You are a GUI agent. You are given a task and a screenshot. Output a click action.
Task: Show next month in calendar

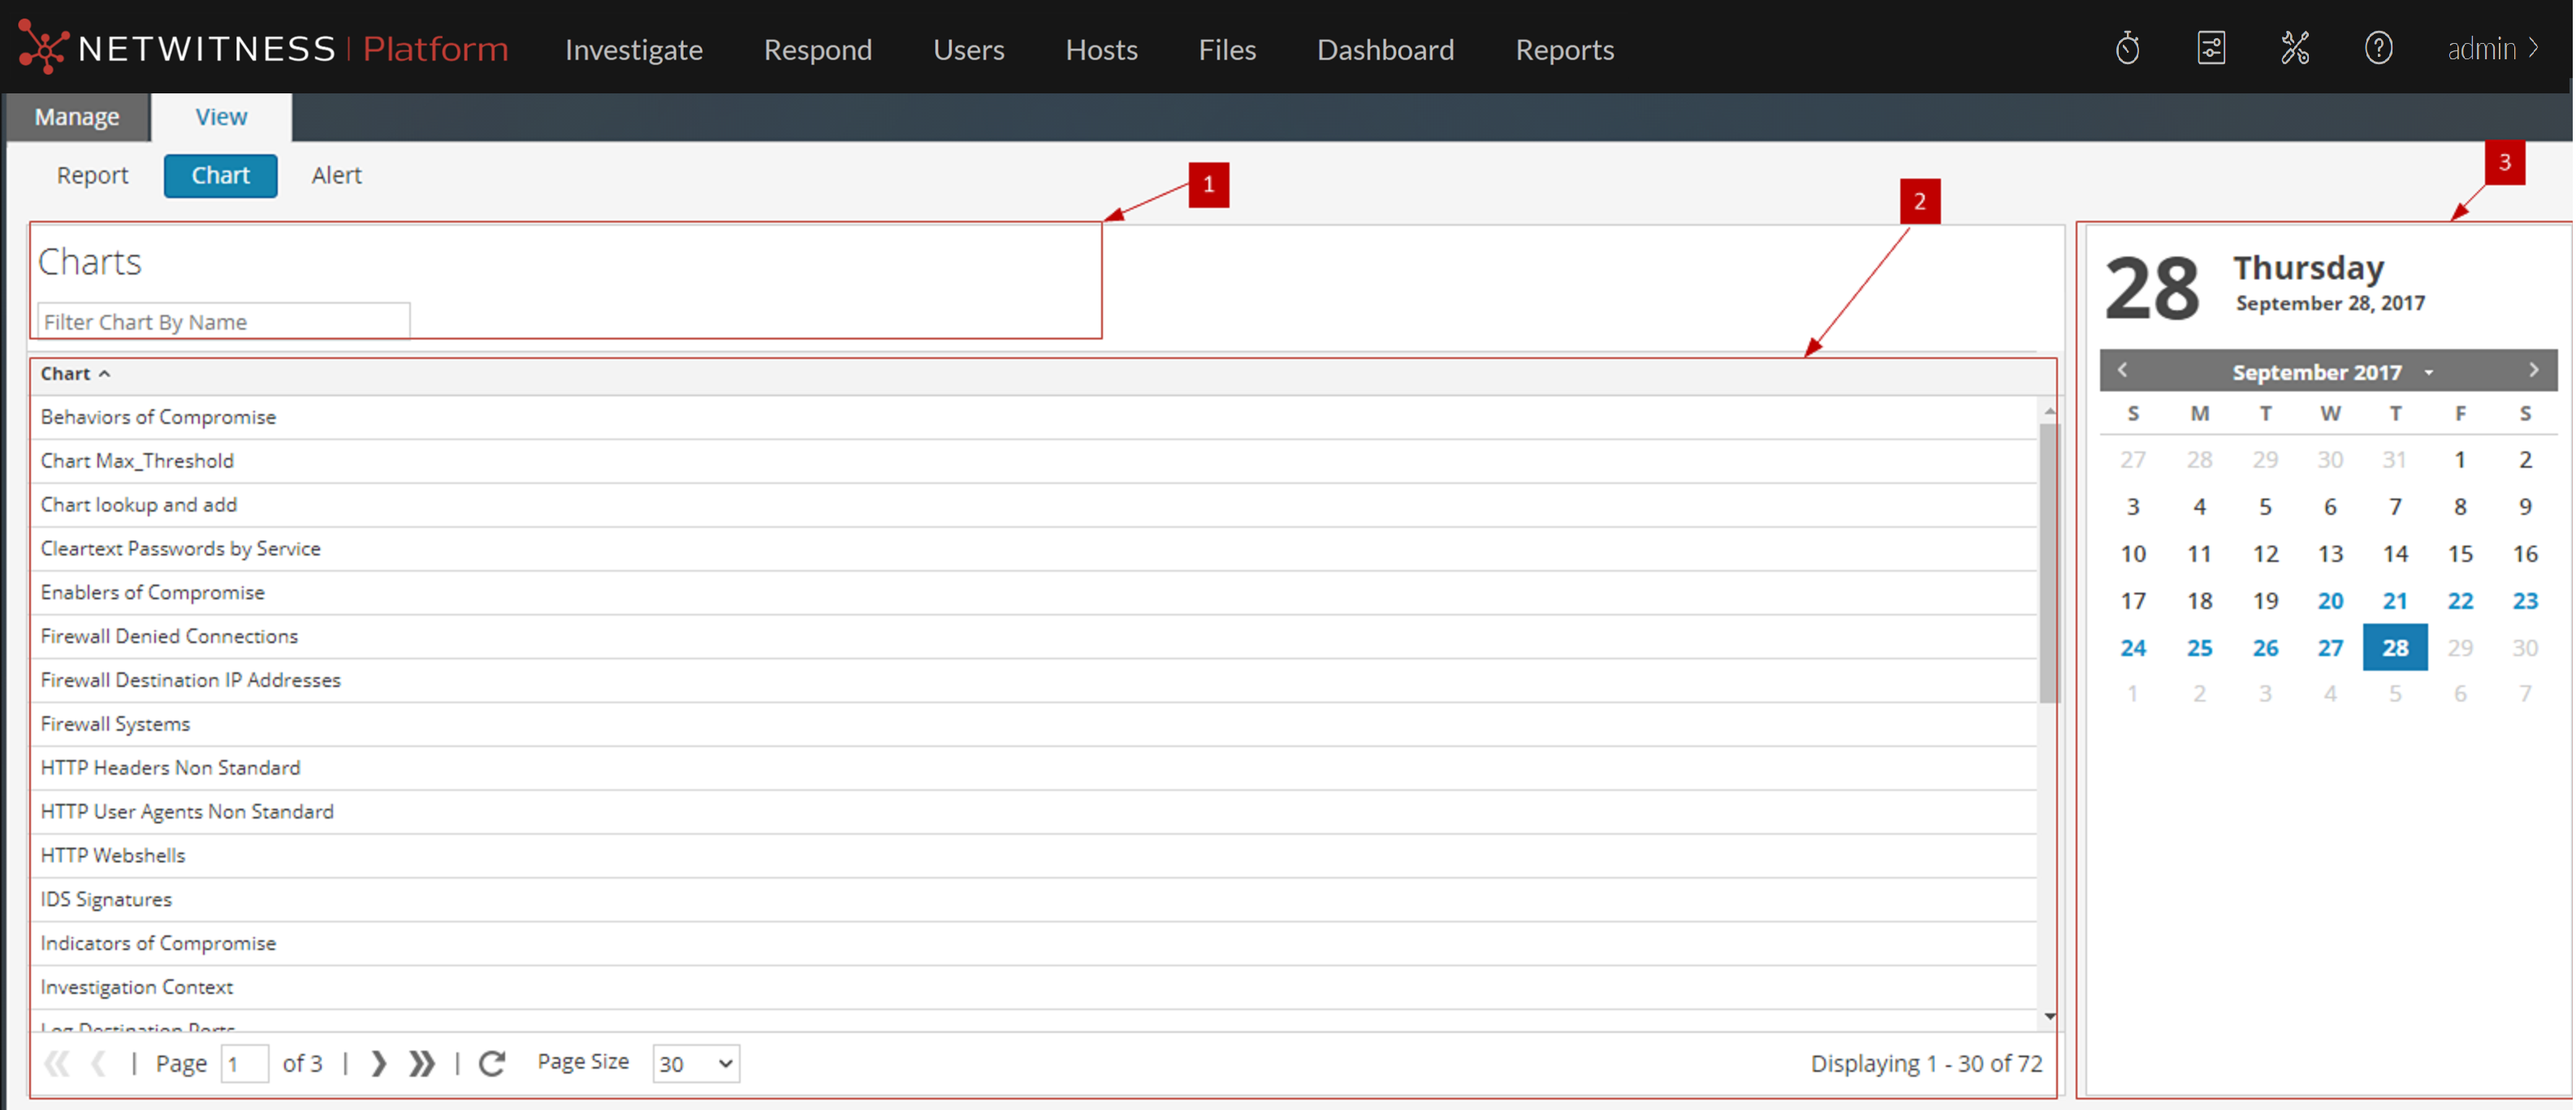click(2533, 370)
